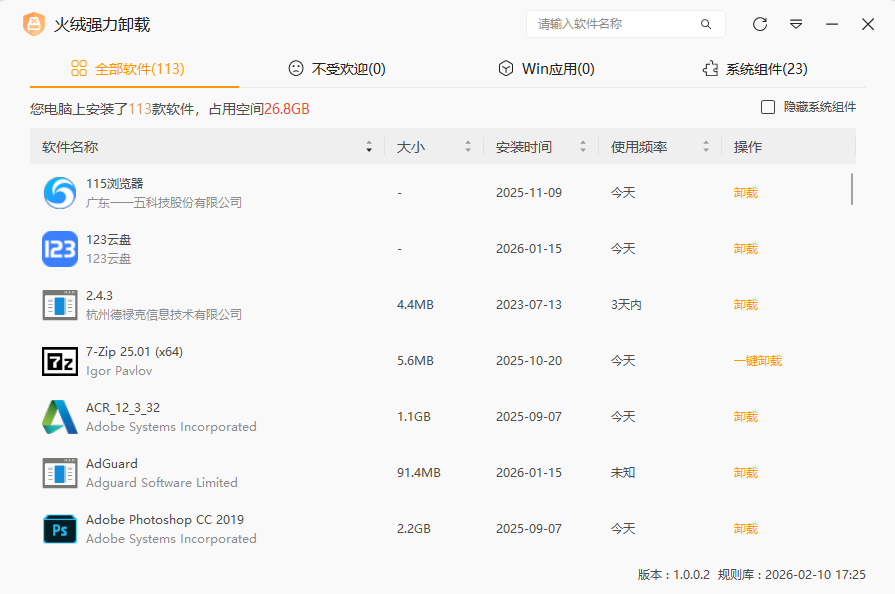Click the refresh icon in title bar
The image size is (895, 594).
[760, 24]
